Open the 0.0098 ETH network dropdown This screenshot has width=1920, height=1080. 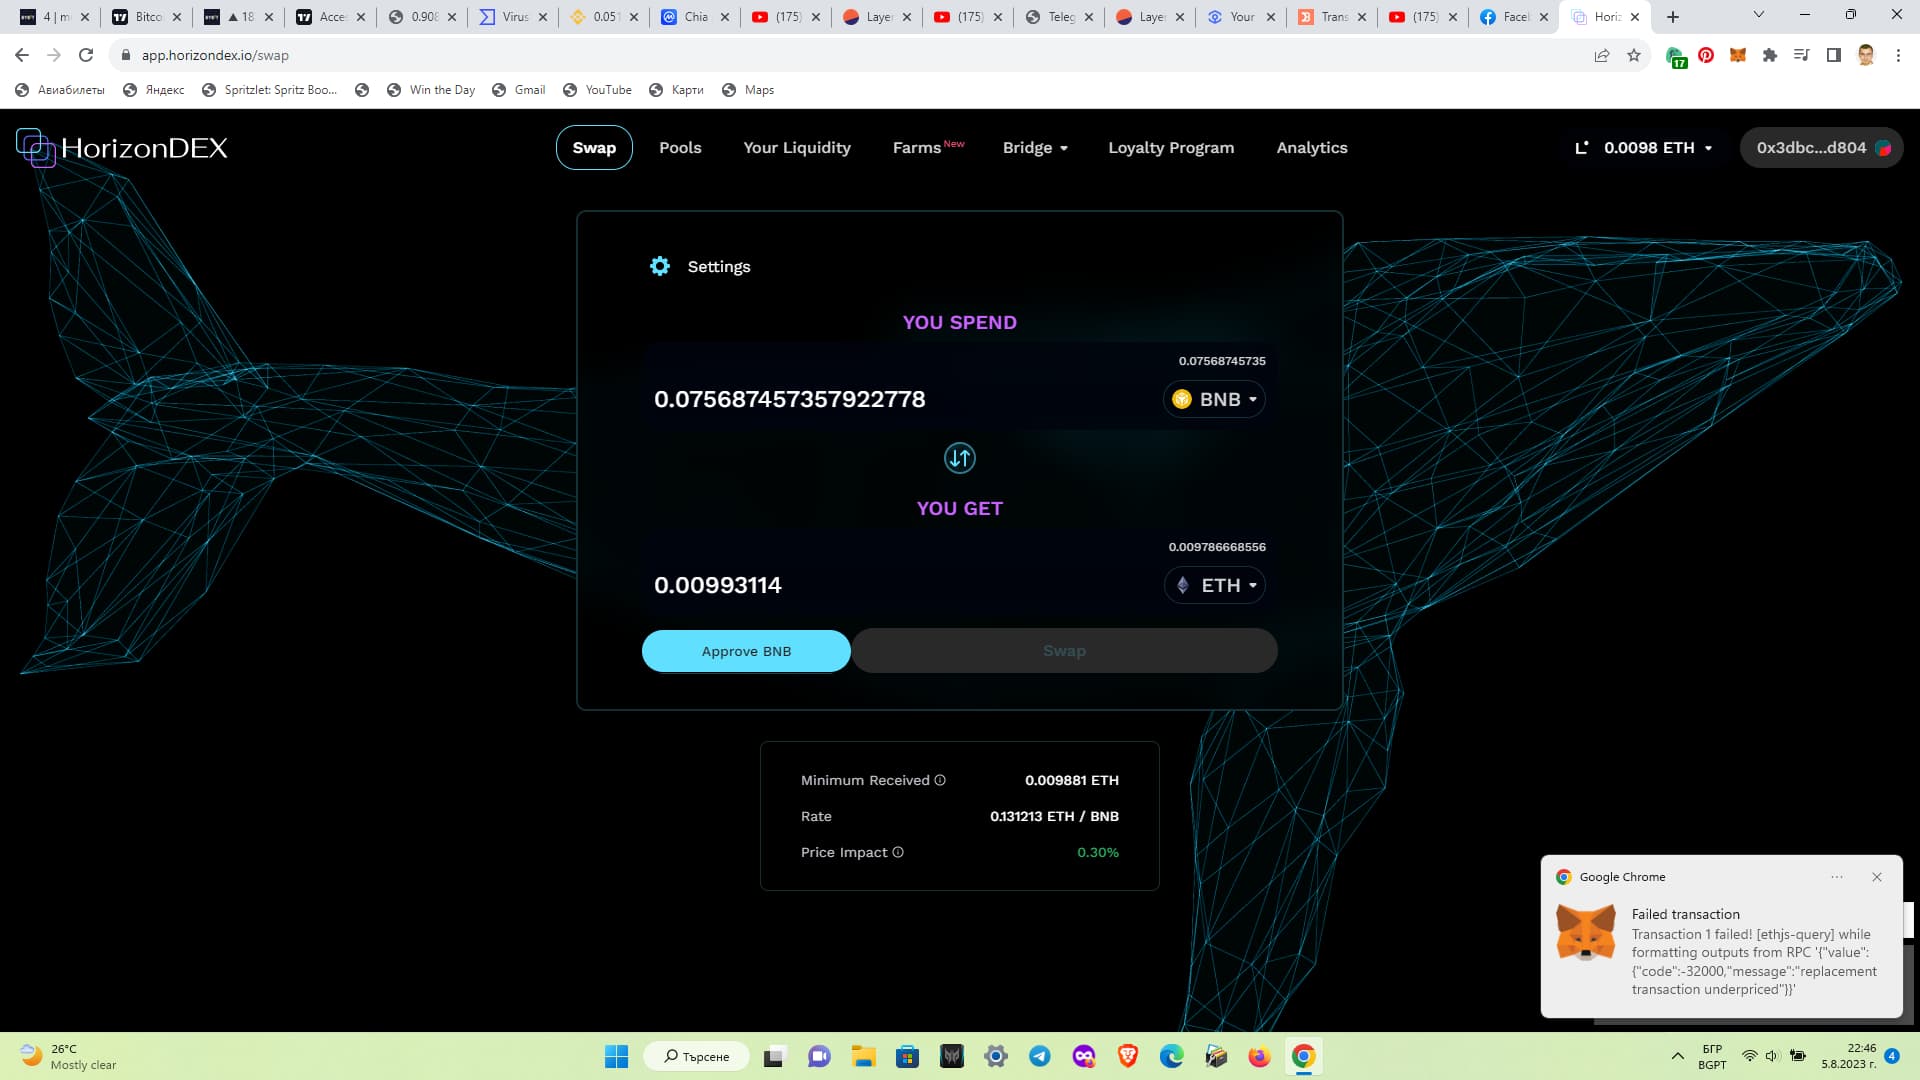1644,148
